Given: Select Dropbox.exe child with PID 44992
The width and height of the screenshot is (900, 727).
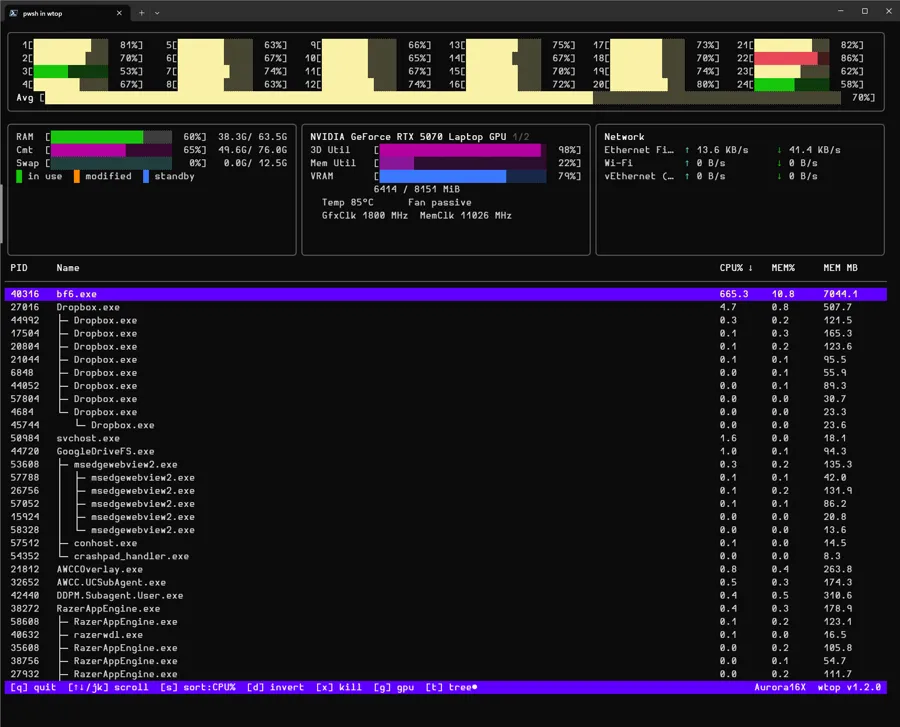Looking at the screenshot, I should point(445,320).
